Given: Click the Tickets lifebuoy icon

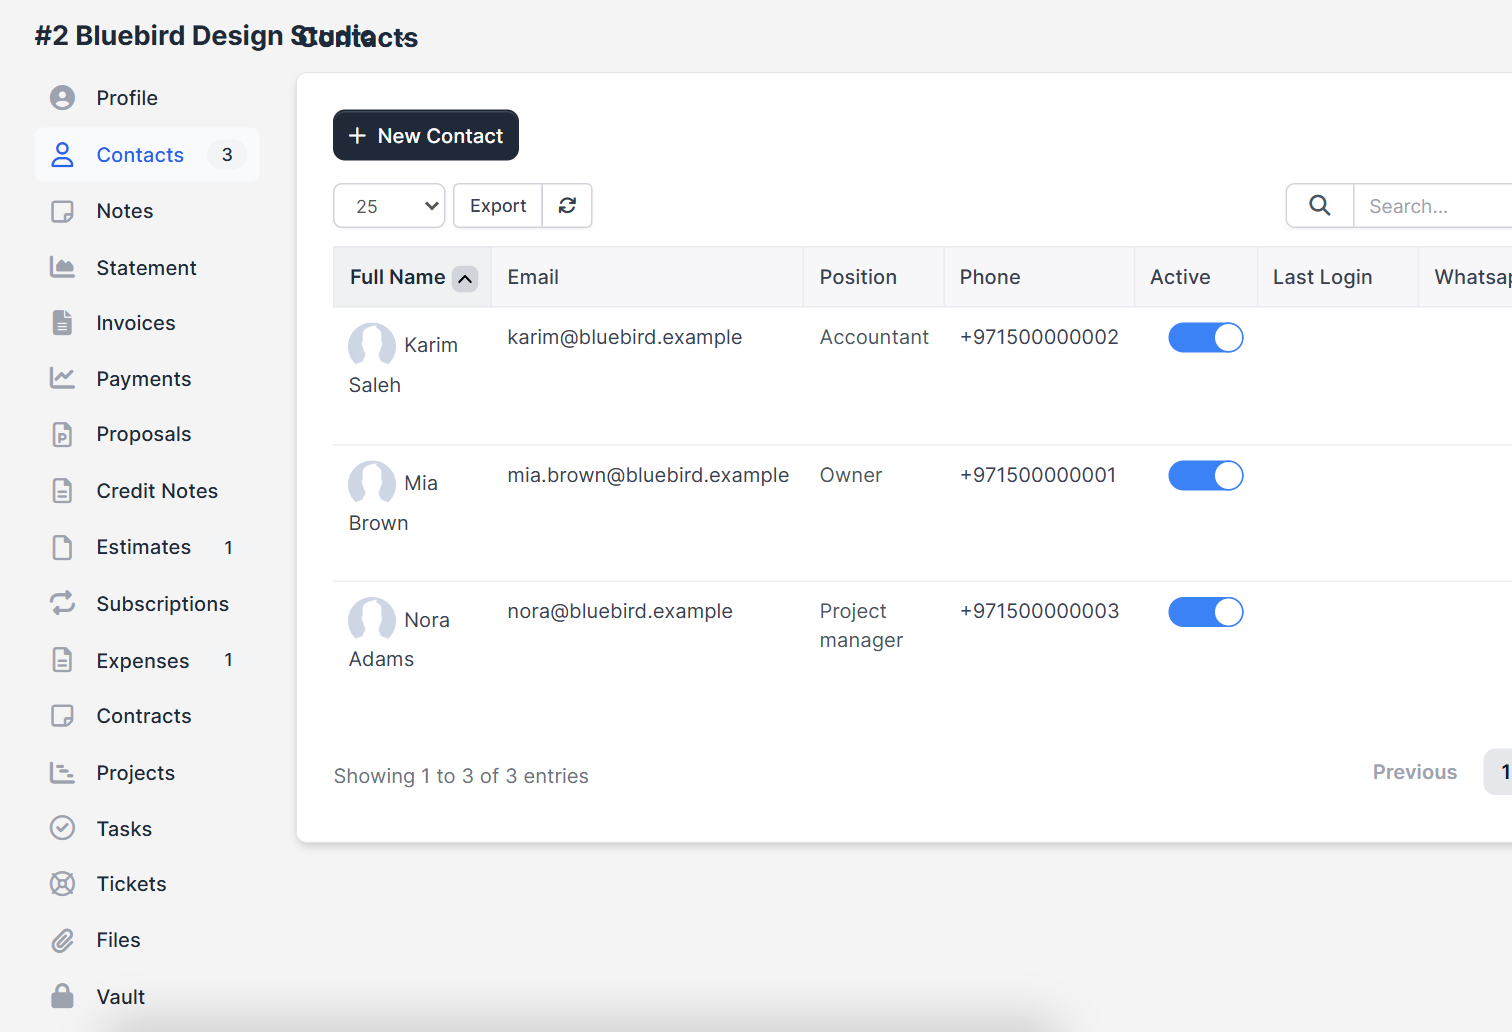Looking at the screenshot, I should (62, 884).
